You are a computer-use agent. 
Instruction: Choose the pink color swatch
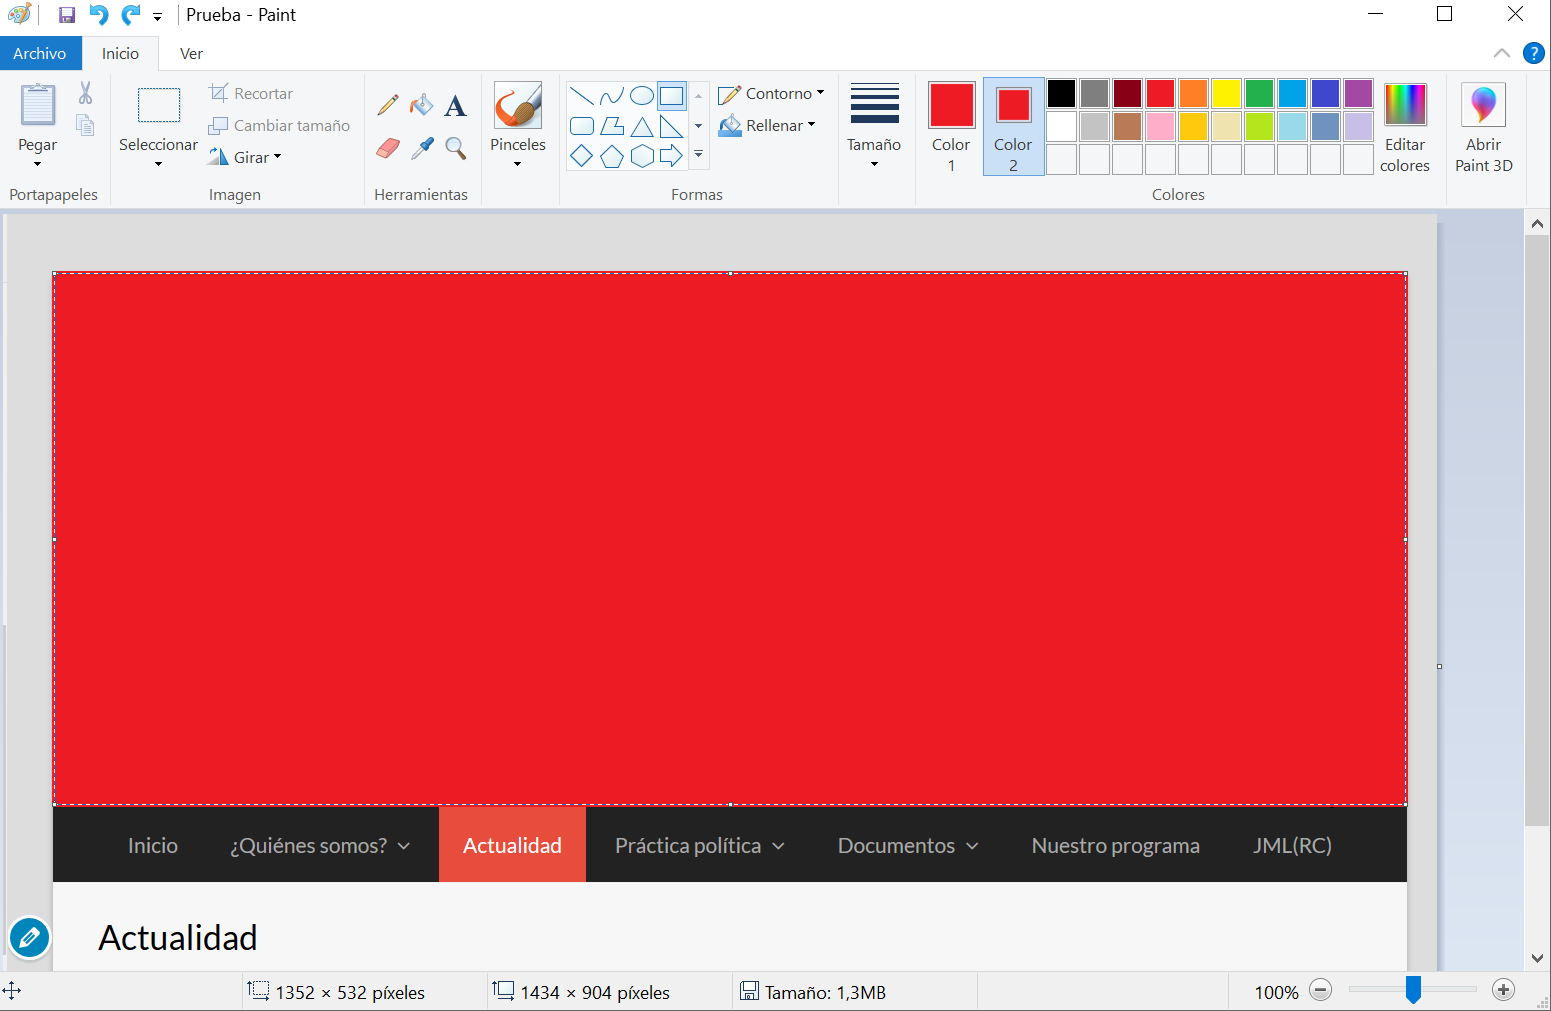pyautogui.click(x=1161, y=126)
